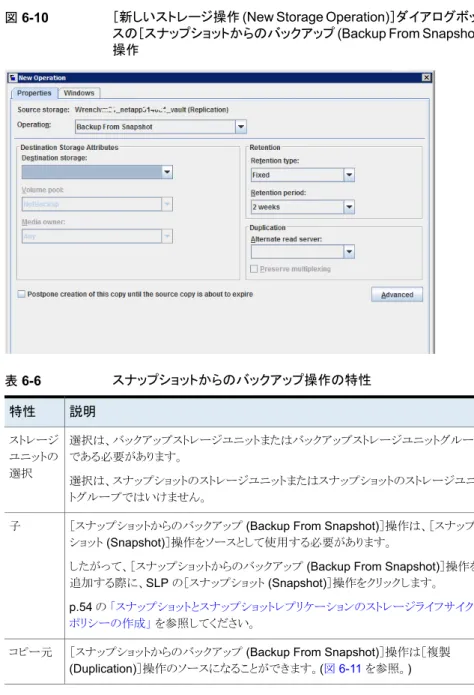Open the Media owner dropdown arrow

pos(167,236)
